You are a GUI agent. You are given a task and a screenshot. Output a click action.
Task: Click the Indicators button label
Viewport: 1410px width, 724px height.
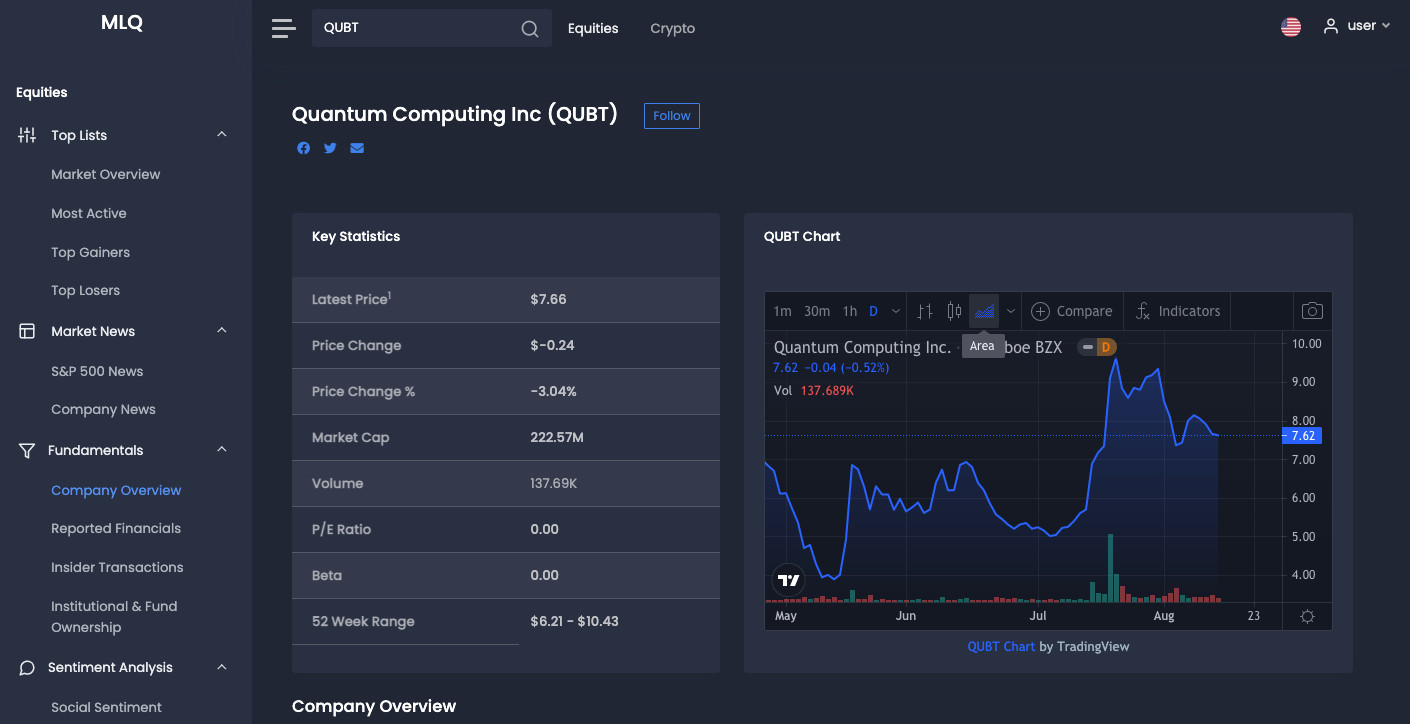1189,311
